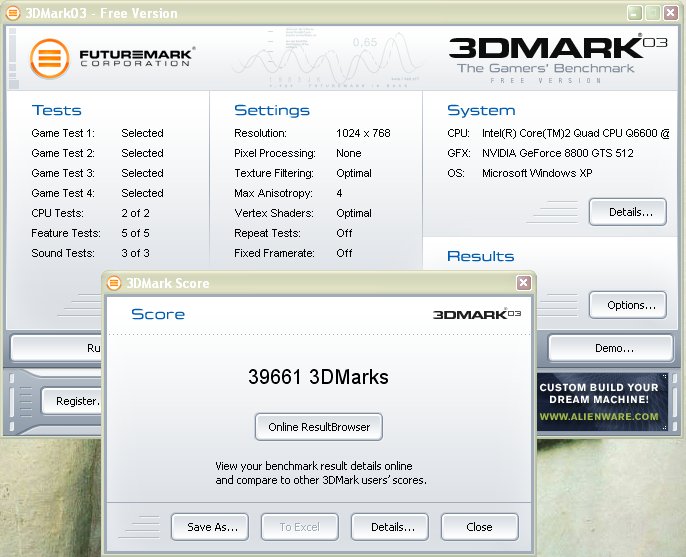Click the Game Test 4 Selected value
Screen dimensions: 686x557
(142, 193)
